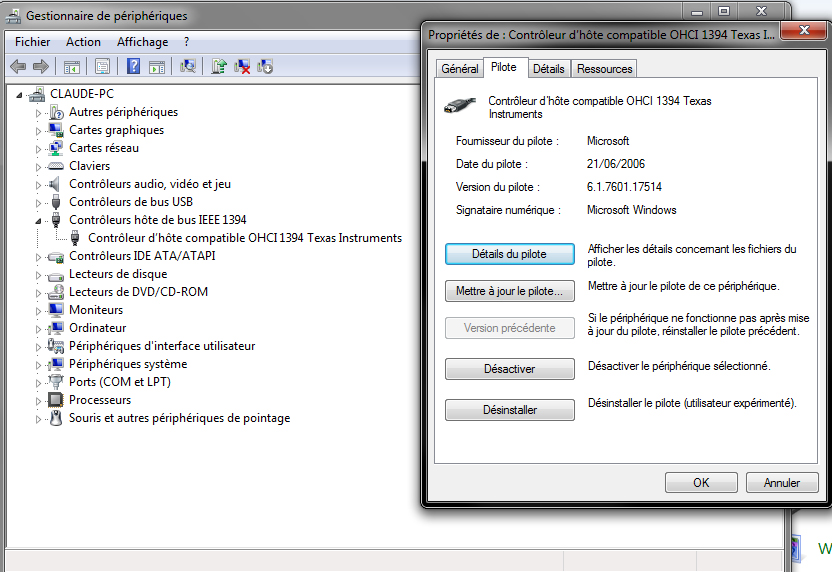Collapse the CLAUDE-PC root node

click(19, 95)
